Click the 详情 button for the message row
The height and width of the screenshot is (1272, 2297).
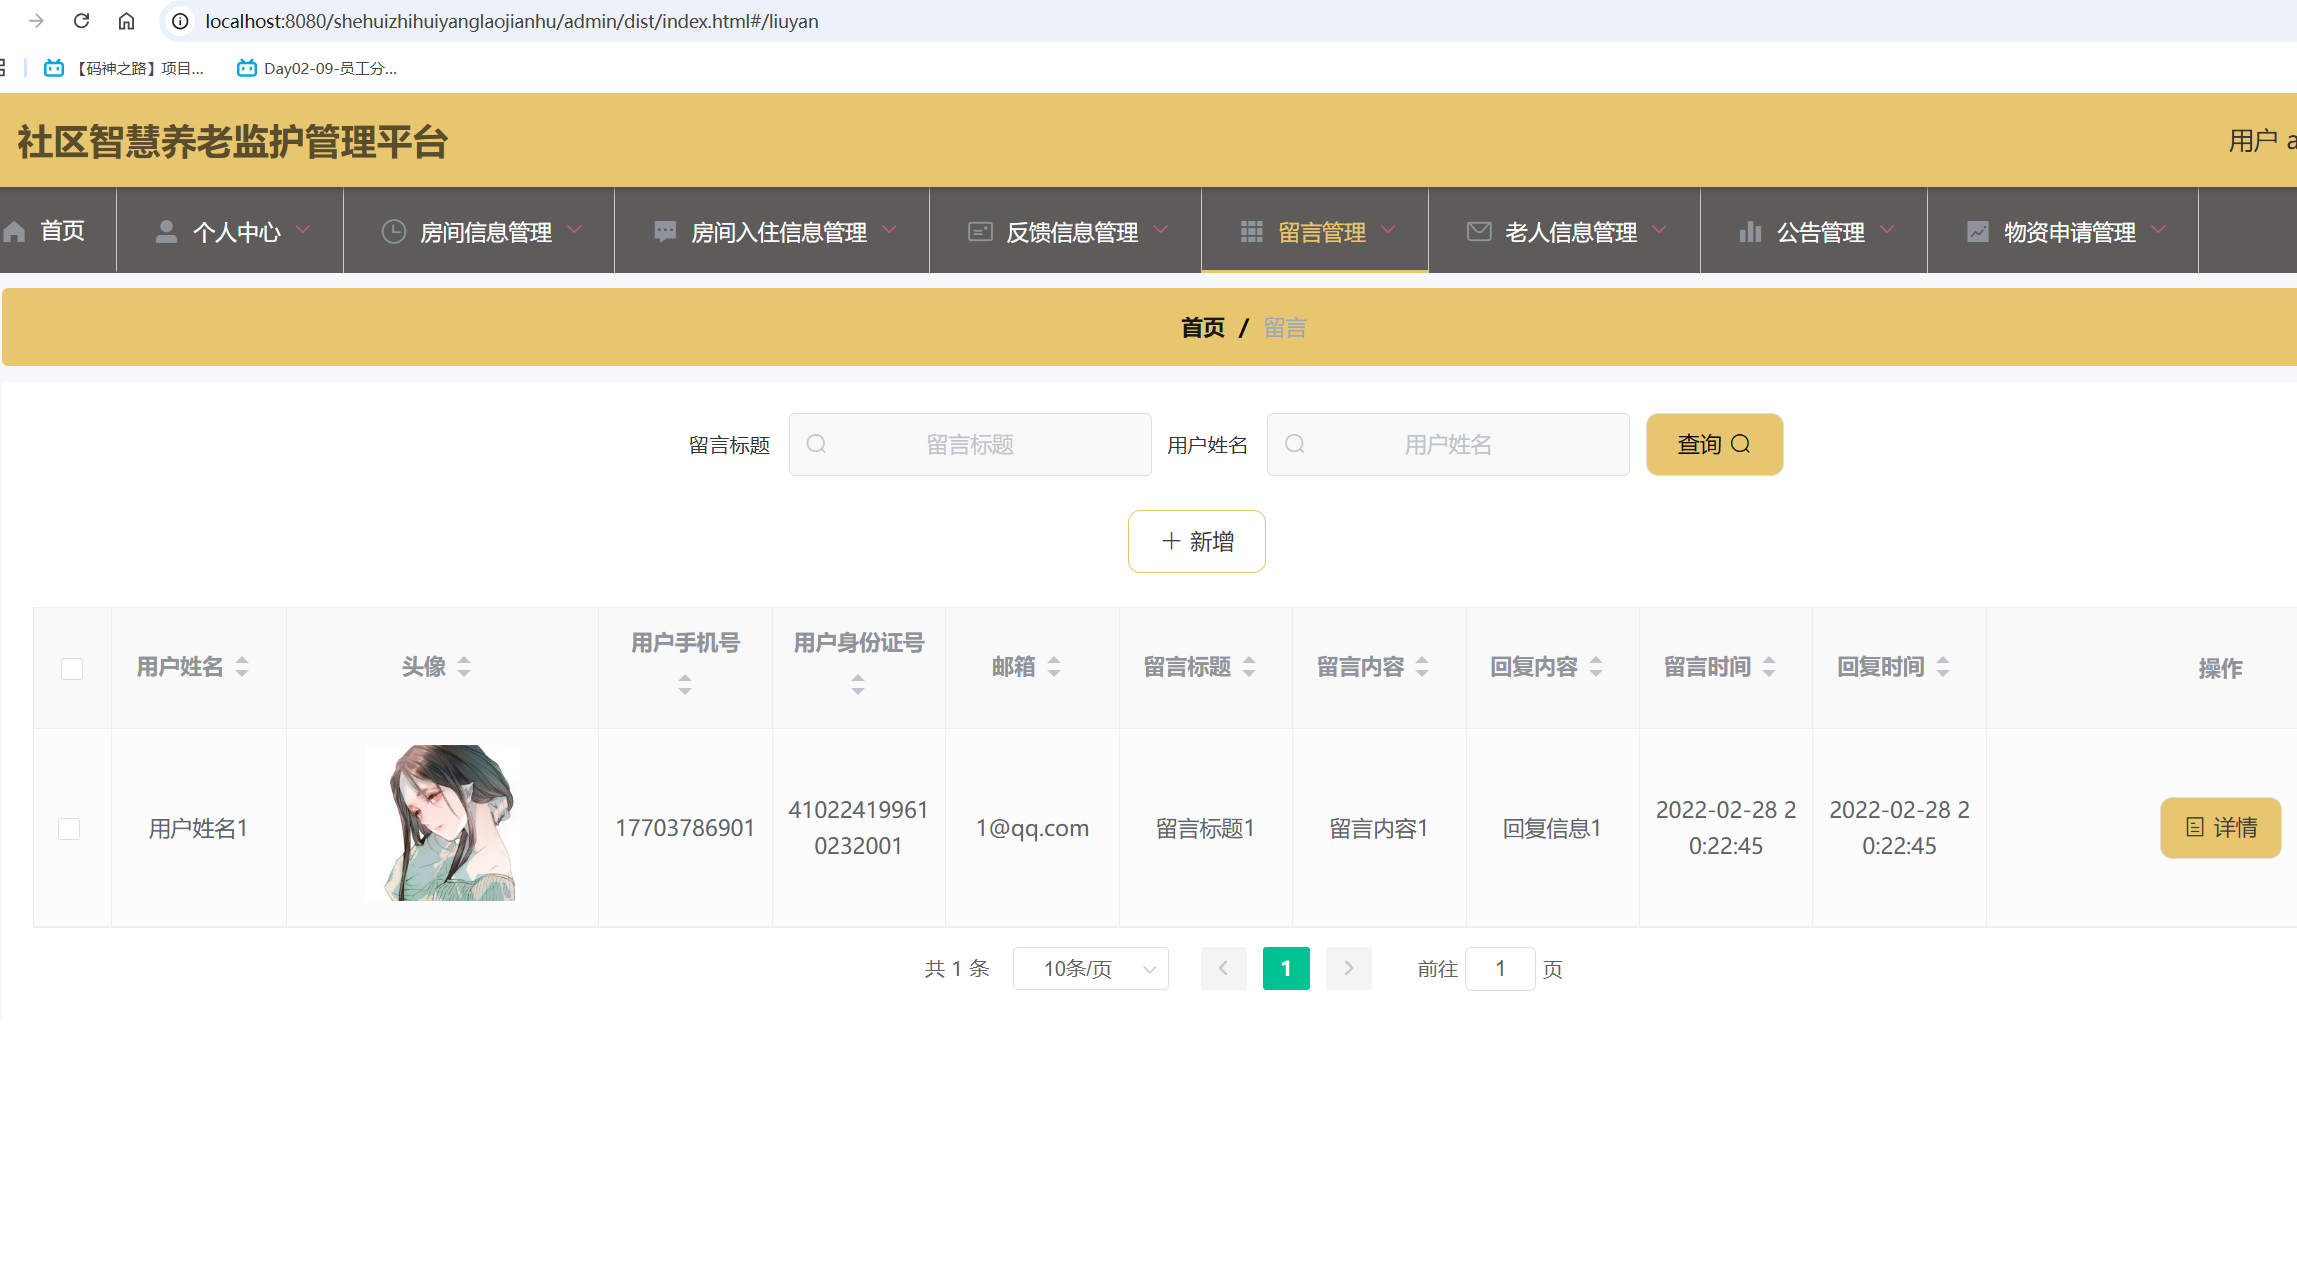click(2220, 828)
